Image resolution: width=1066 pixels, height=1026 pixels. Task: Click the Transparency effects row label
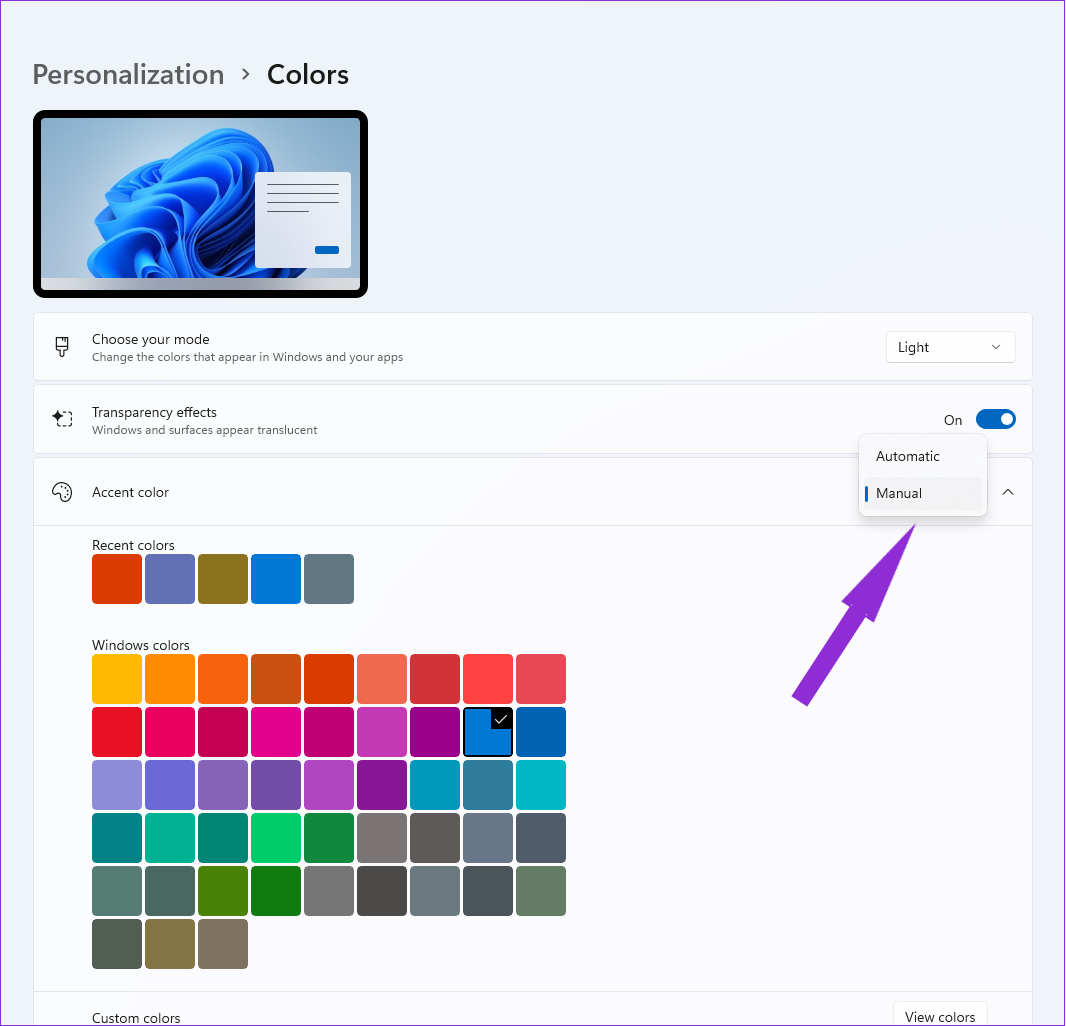point(154,412)
